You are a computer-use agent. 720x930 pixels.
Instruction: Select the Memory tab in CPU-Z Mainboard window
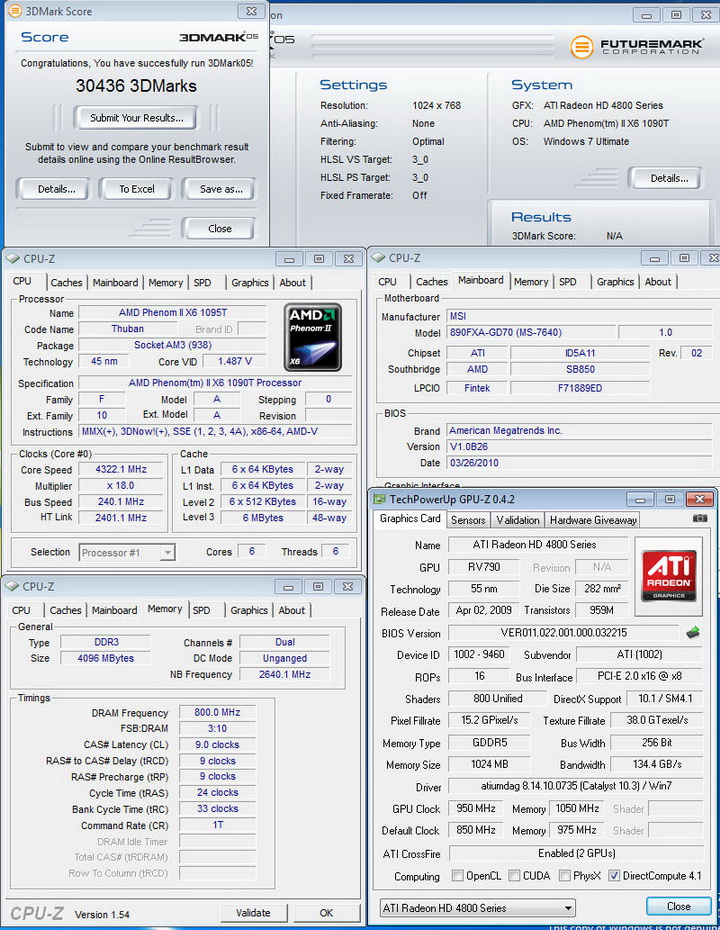pyautogui.click(x=531, y=282)
